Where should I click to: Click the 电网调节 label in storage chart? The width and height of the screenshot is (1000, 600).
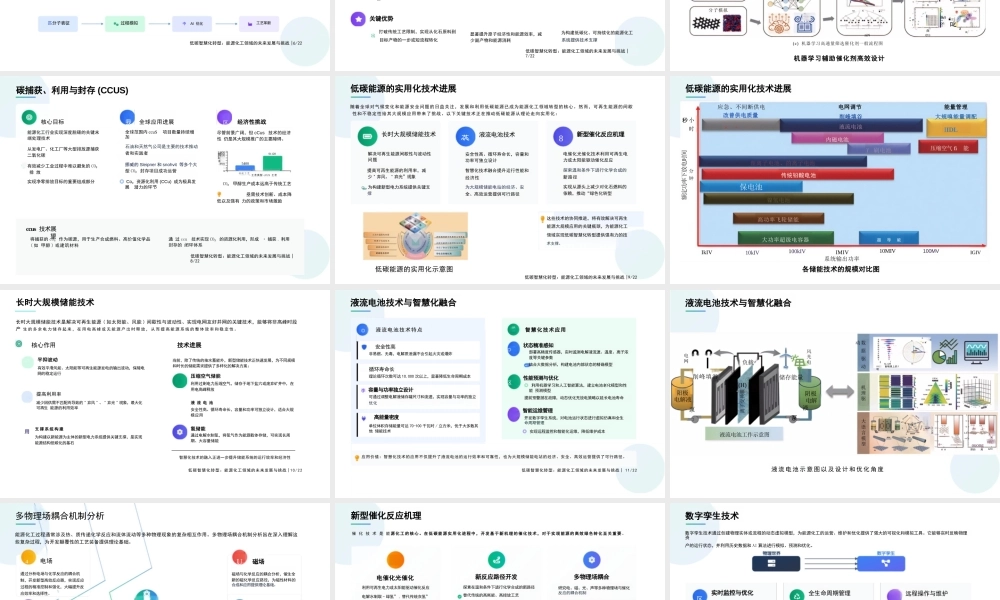(x=849, y=106)
